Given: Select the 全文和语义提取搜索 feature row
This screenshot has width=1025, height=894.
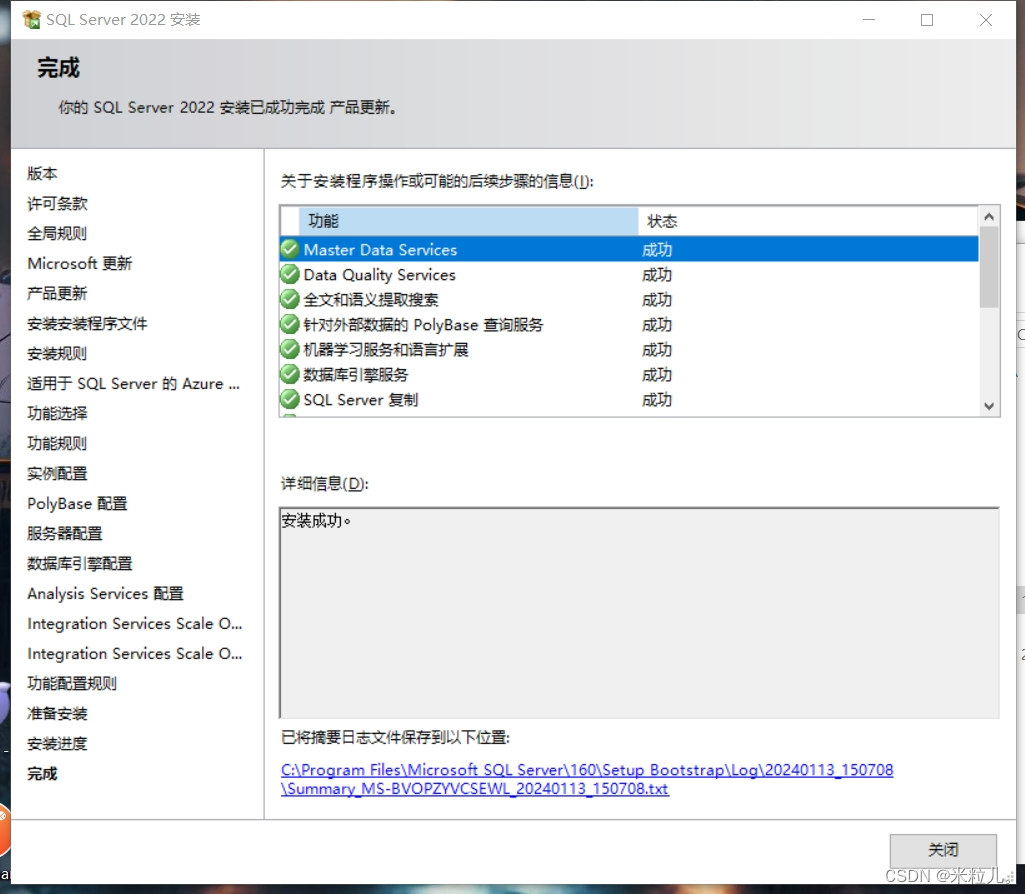Looking at the screenshot, I should (x=630, y=299).
